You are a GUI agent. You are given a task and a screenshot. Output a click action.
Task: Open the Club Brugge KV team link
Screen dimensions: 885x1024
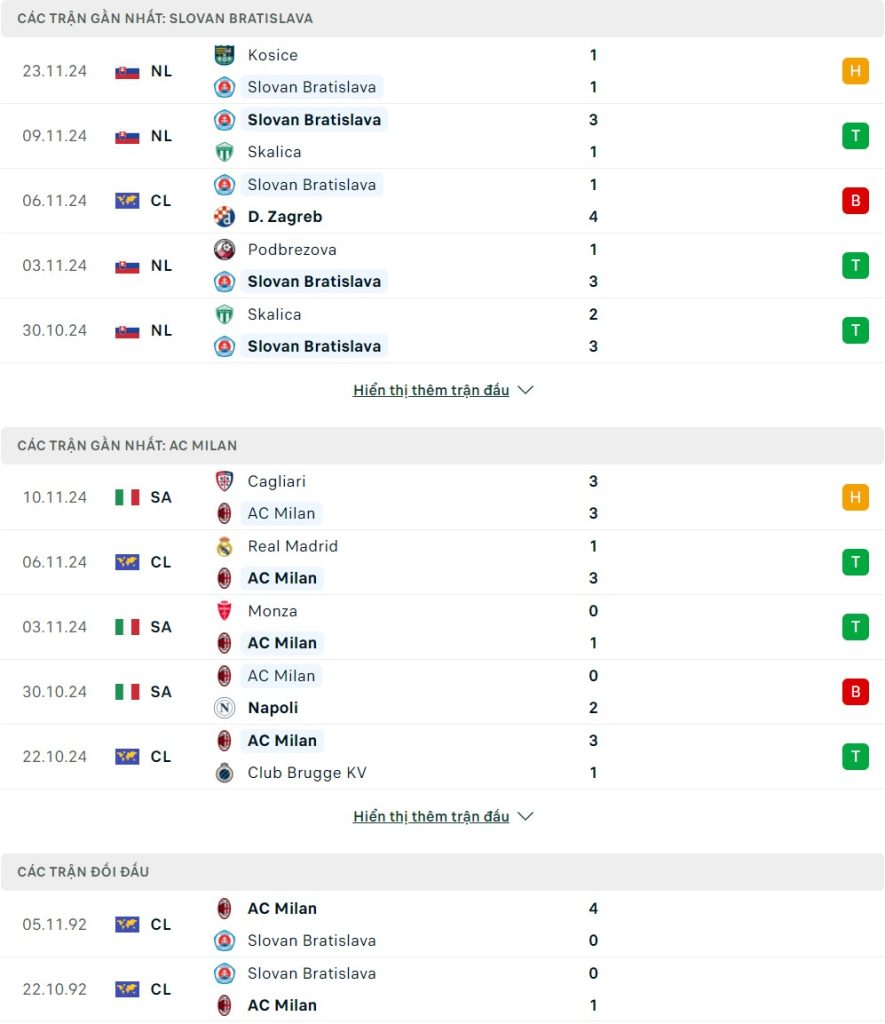tap(307, 773)
